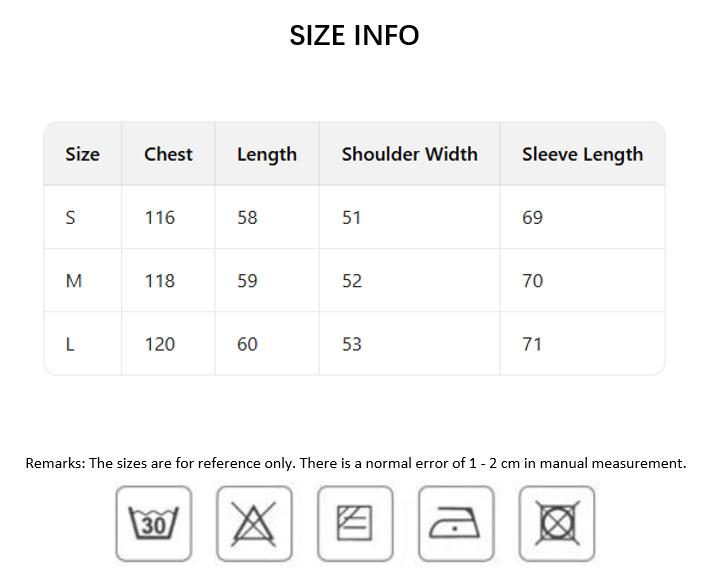This screenshot has width=716, height=575.
Task: Select the Length column header
Action: pos(267,154)
